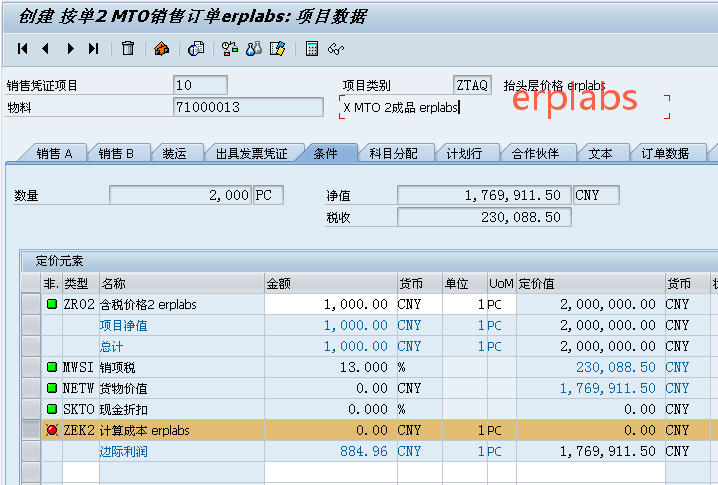Image resolution: width=718 pixels, height=485 pixels.
Task: Click green status light of NETW row
Action: (52, 388)
